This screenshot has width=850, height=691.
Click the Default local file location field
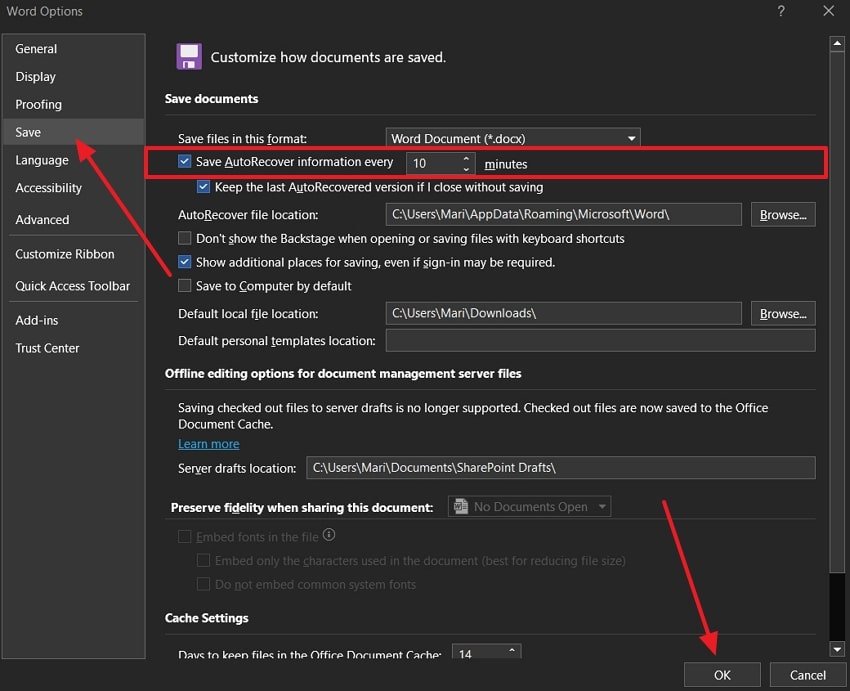click(563, 314)
